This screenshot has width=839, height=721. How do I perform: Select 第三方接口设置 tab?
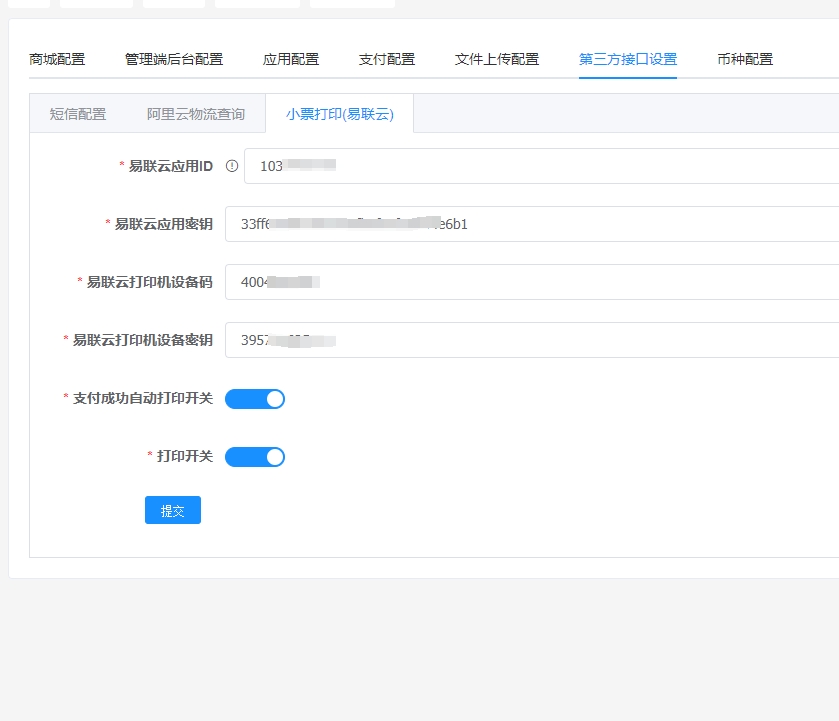(628, 59)
